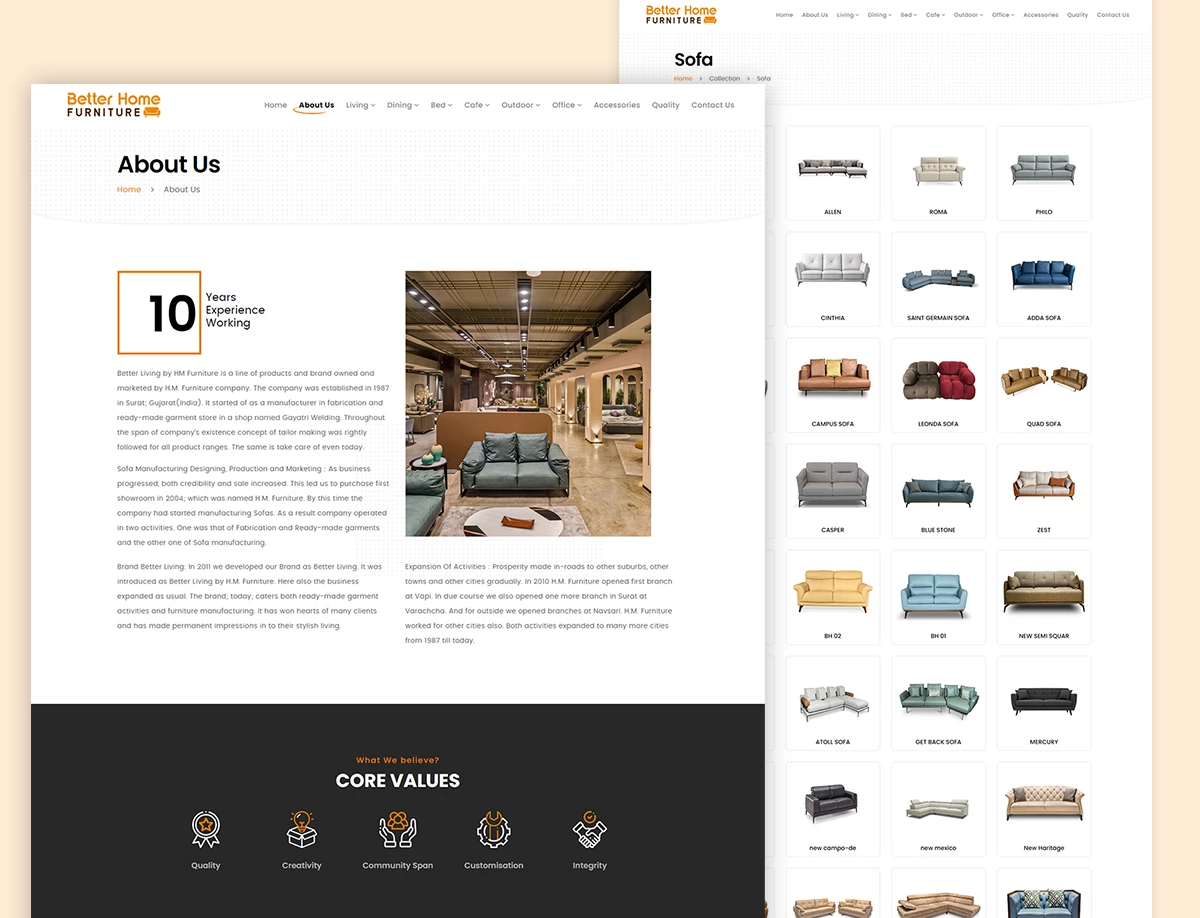Open the LEONDA SOFA product card
The height and width of the screenshot is (918, 1200).
938,385
